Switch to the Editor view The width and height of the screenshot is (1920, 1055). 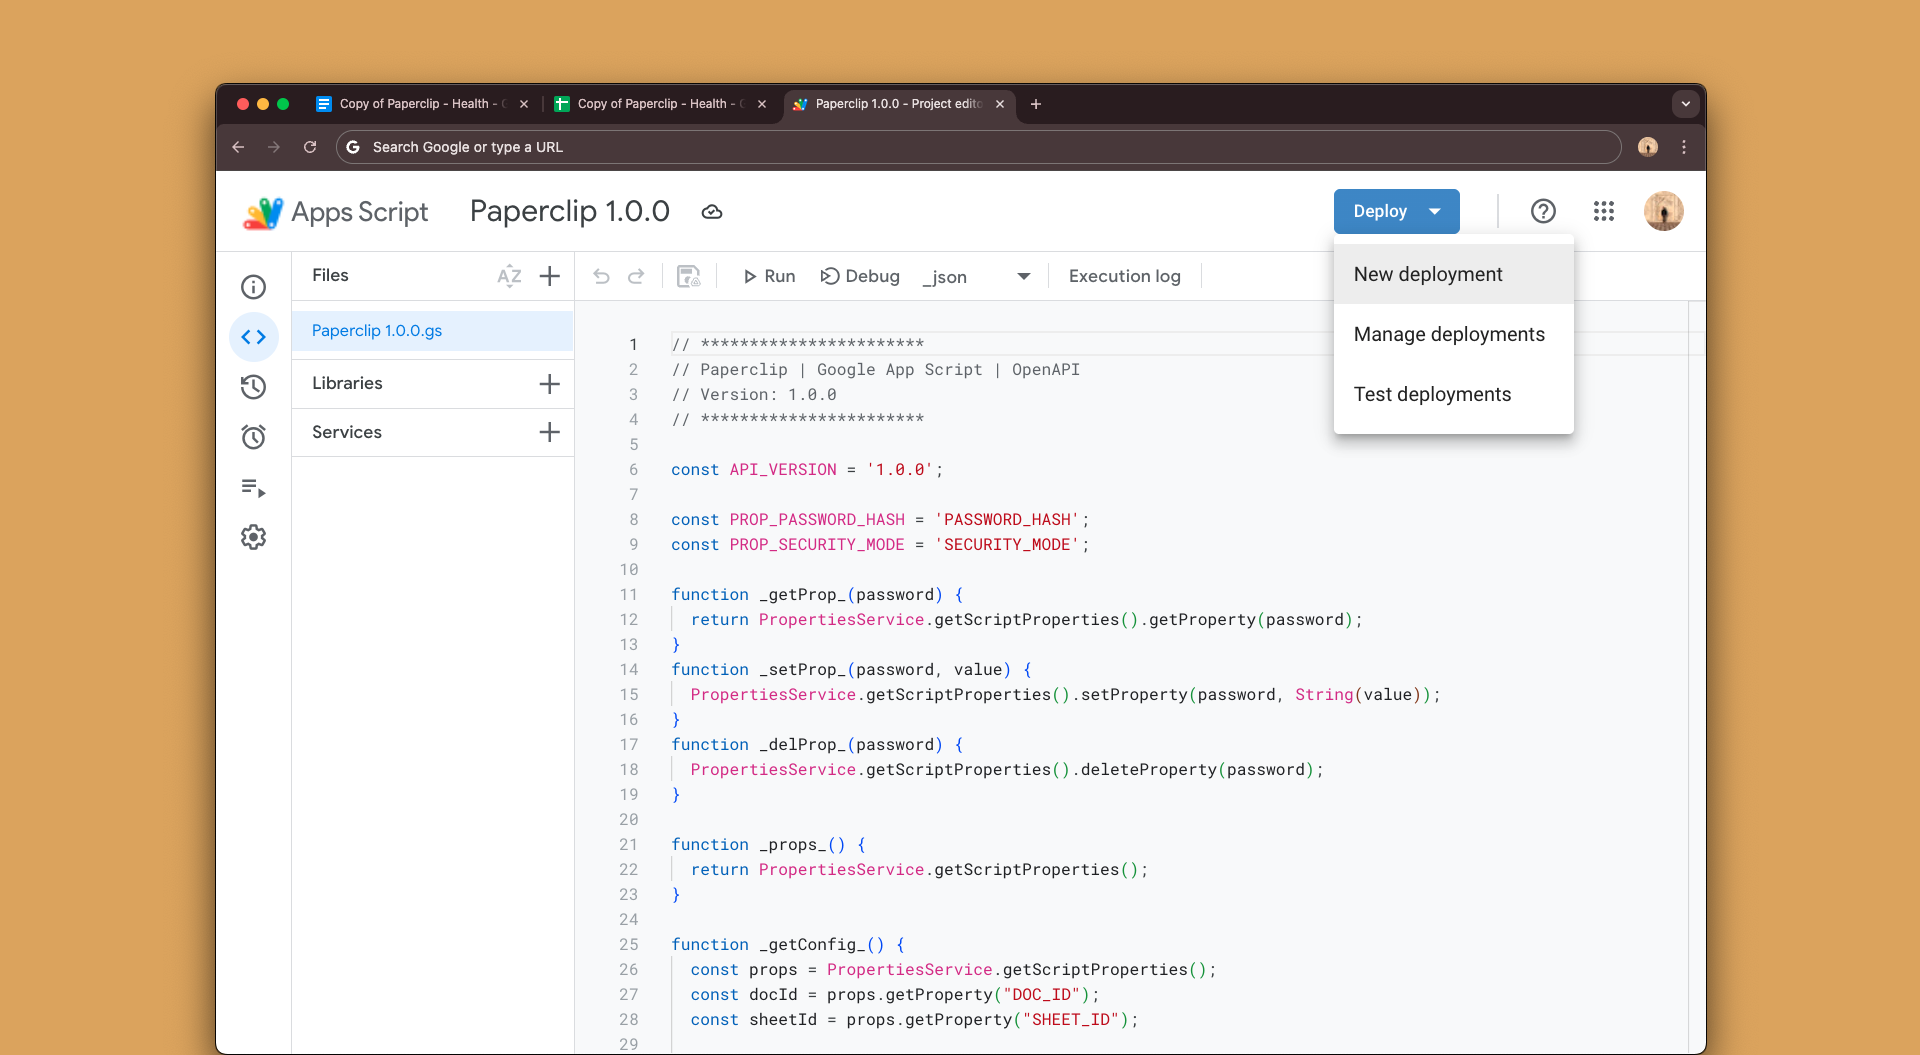coord(253,337)
